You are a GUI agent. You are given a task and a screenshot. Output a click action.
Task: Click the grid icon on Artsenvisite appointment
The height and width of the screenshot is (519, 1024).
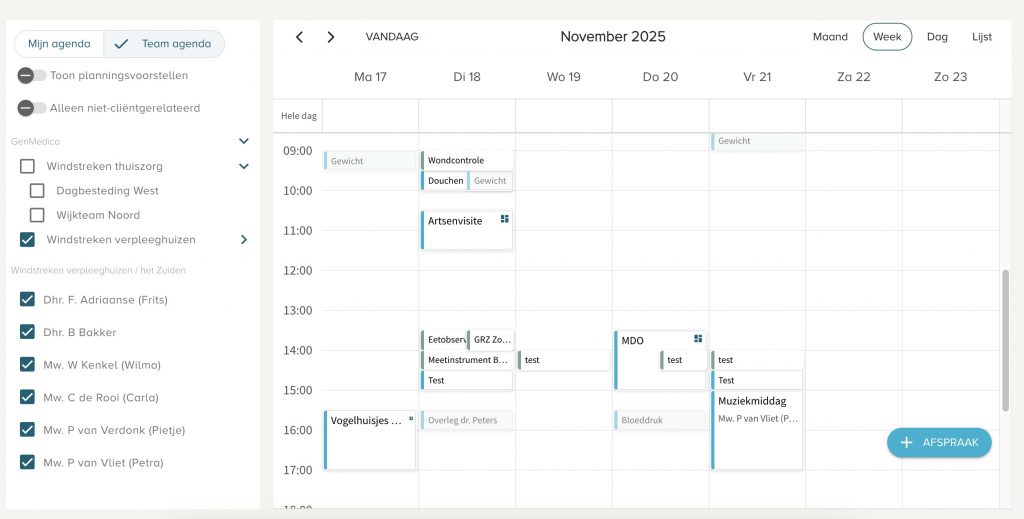(505, 218)
